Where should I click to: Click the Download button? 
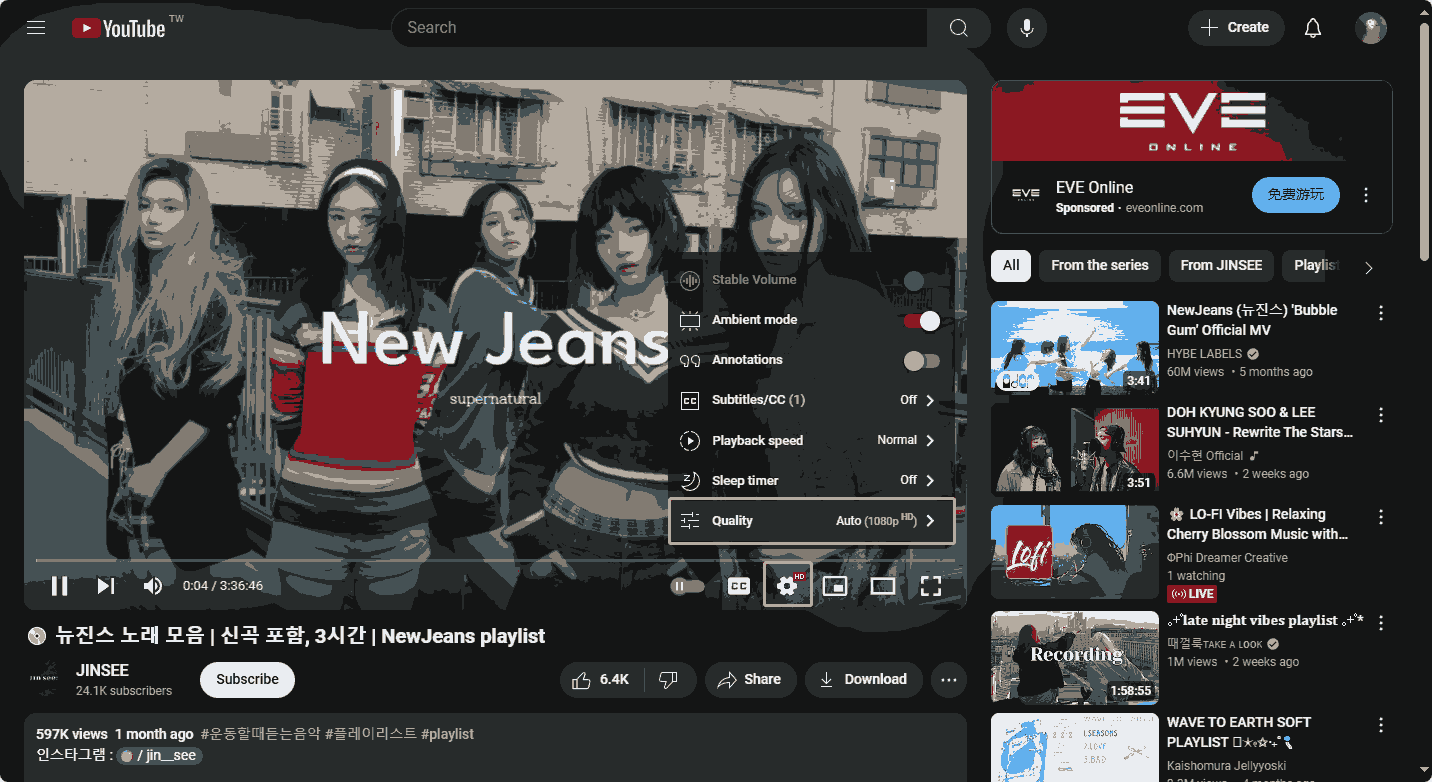click(863, 680)
